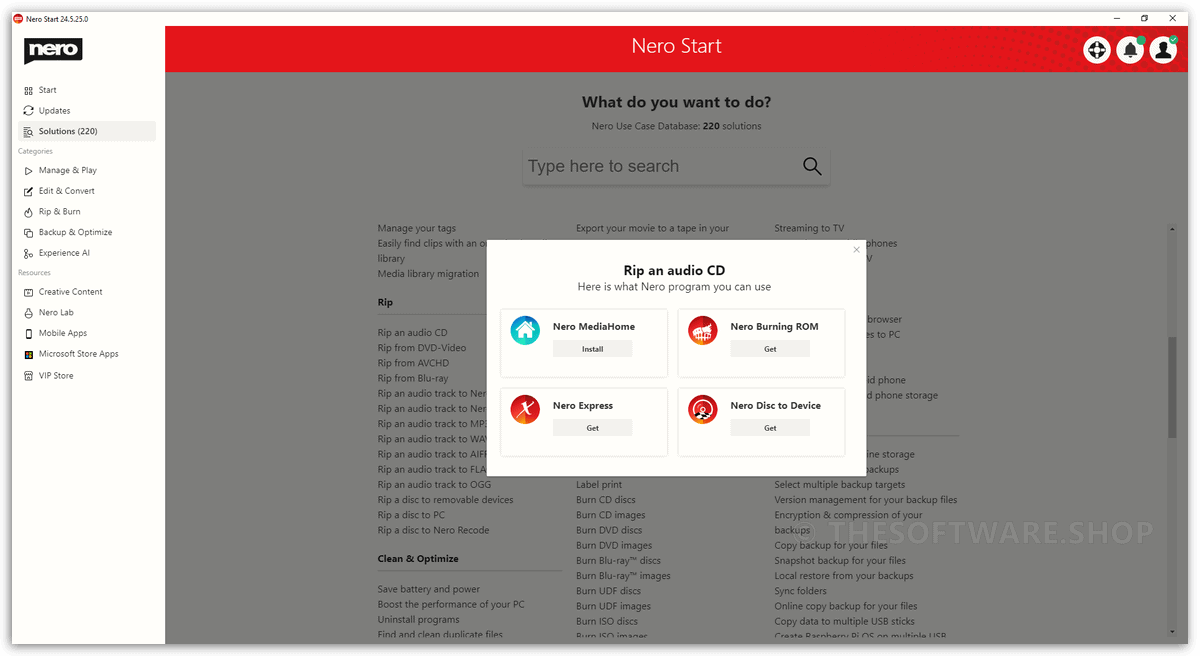Click Snapshot backup for your files

click(x=840, y=561)
